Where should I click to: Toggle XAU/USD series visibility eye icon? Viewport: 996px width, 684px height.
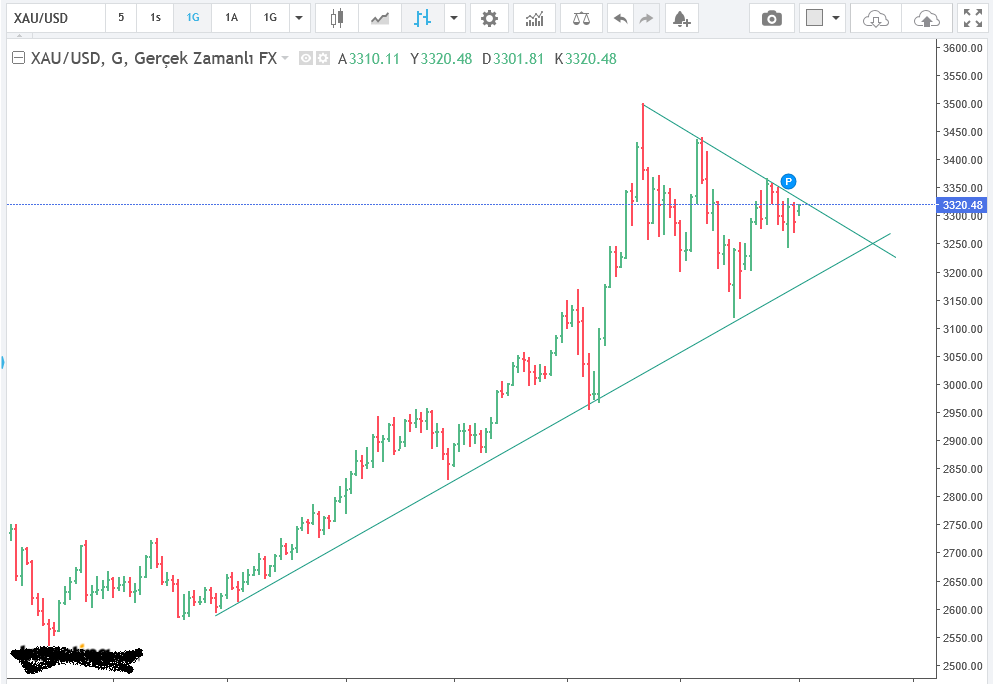tap(307, 59)
